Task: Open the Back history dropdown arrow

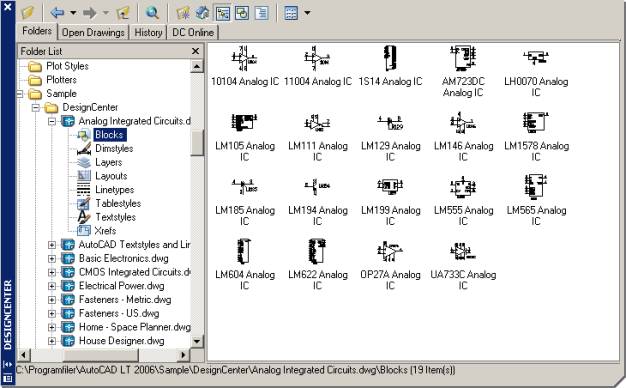Action: click(73, 13)
